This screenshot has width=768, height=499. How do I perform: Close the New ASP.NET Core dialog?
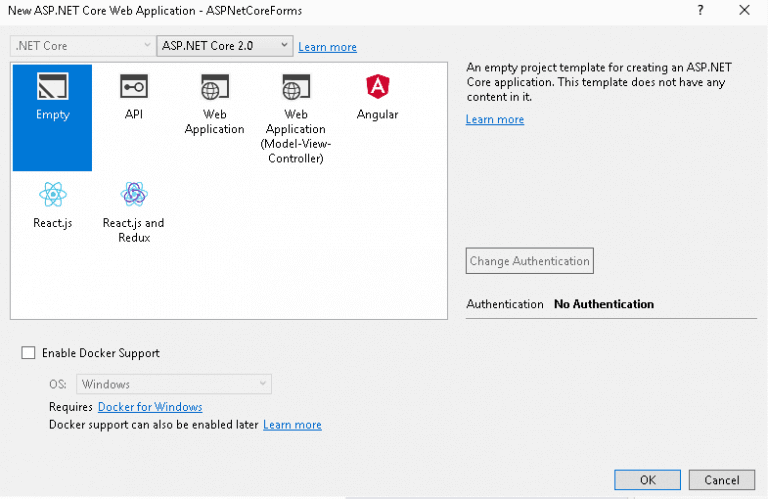point(743,9)
